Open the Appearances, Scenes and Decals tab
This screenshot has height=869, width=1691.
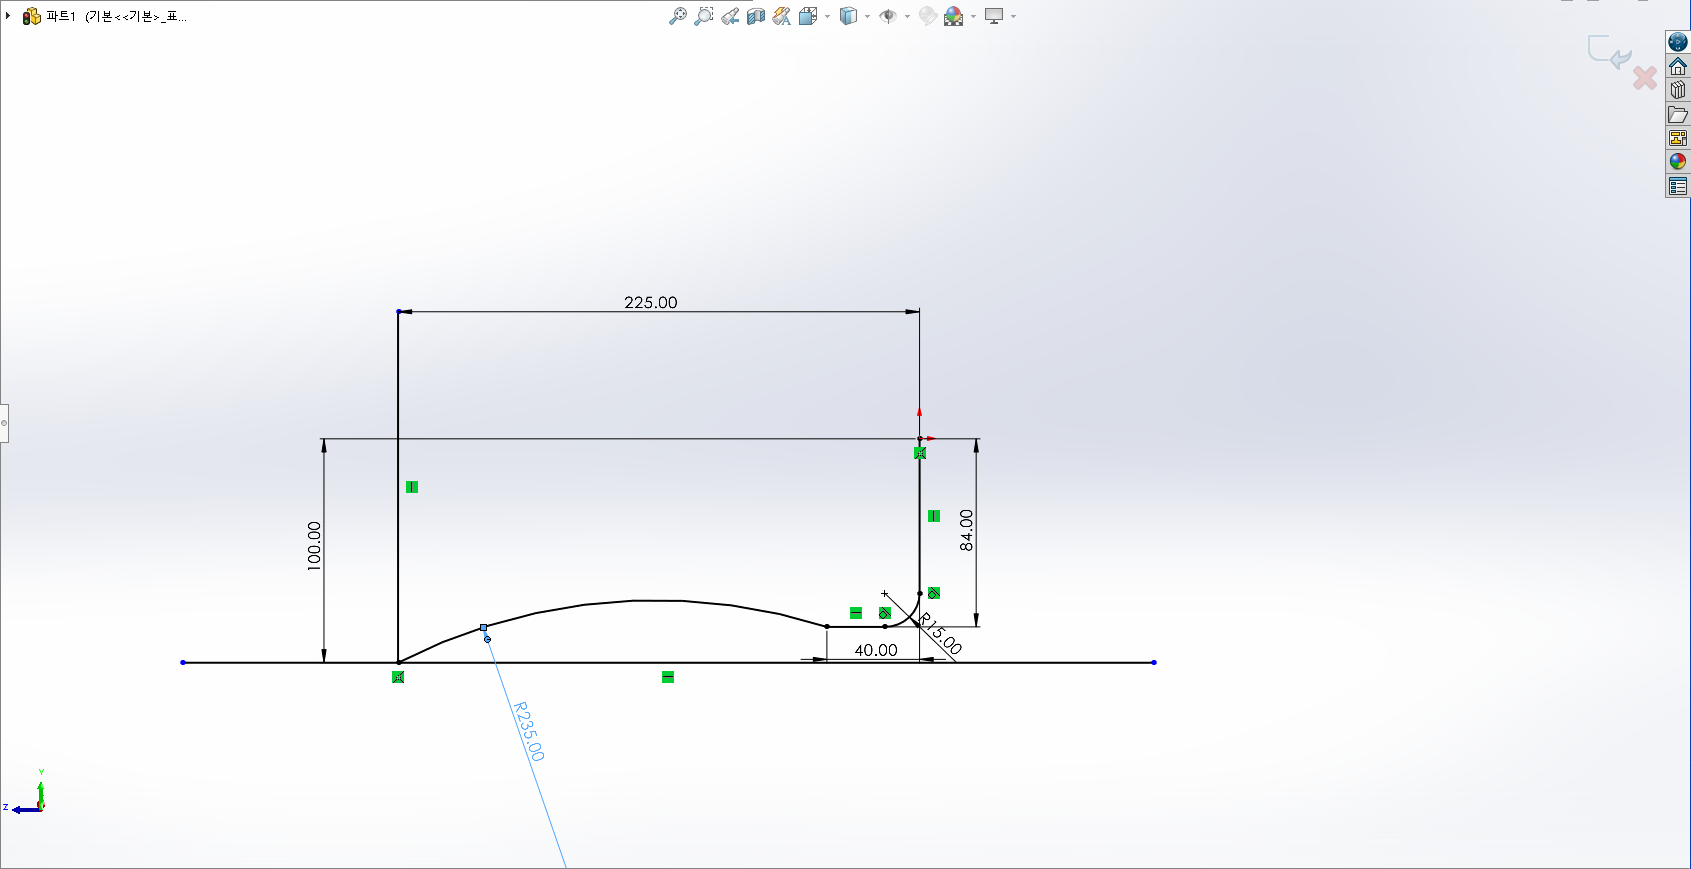click(1678, 162)
